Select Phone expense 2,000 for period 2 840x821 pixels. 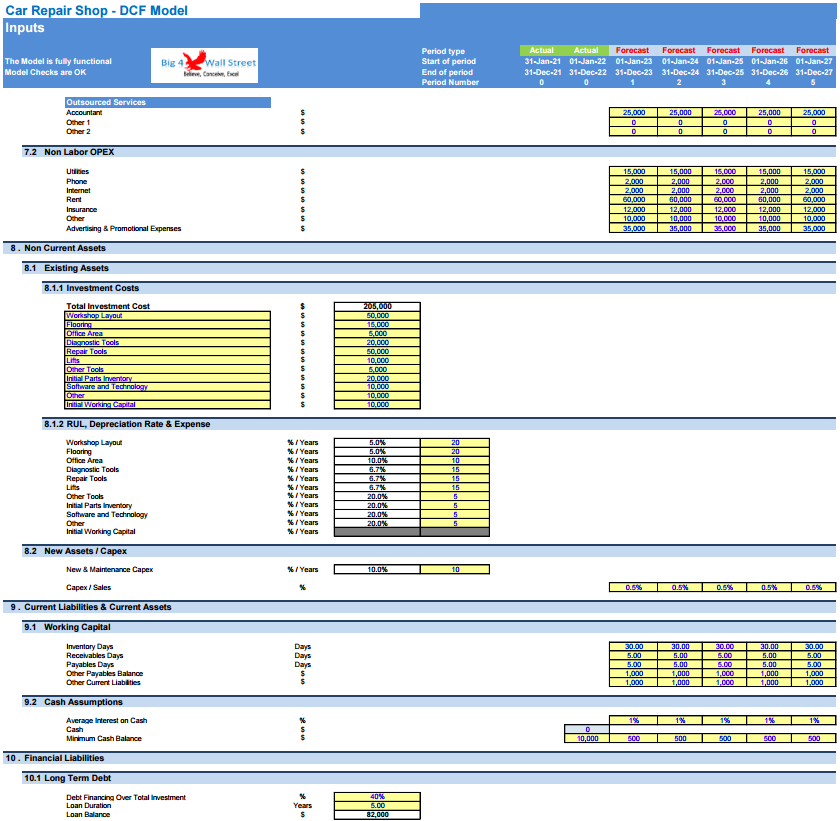[x=680, y=182]
